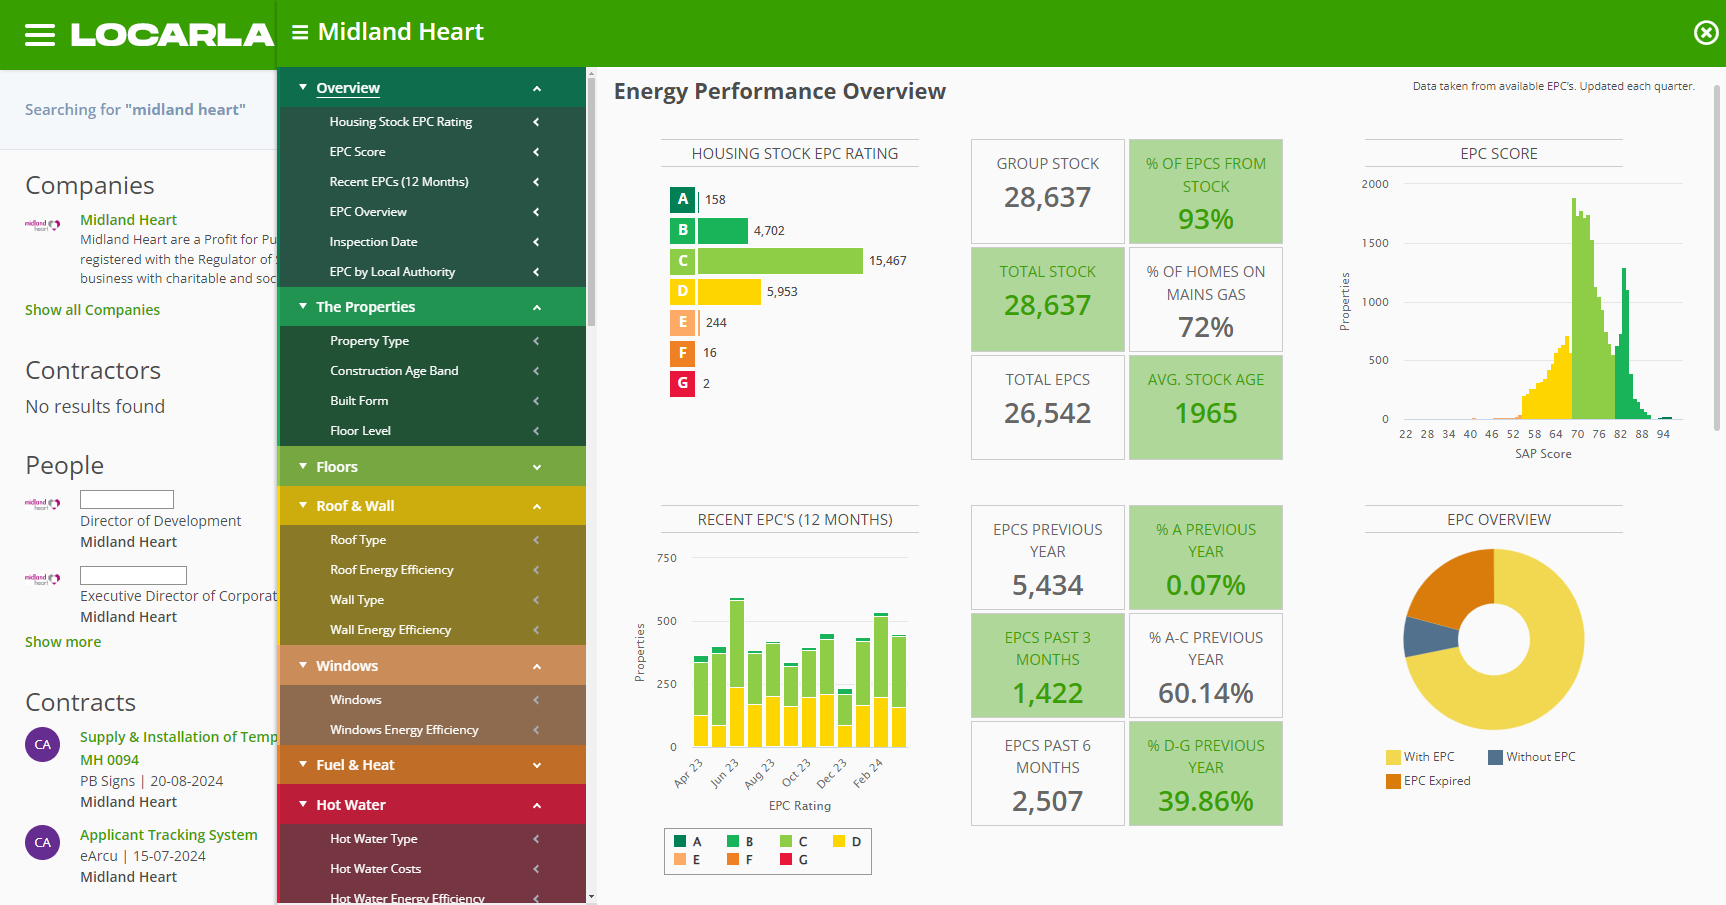This screenshot has width=1726, height=905.
Task: Click the sidebar menu scrollbar thumb
Action: (591, 202)
